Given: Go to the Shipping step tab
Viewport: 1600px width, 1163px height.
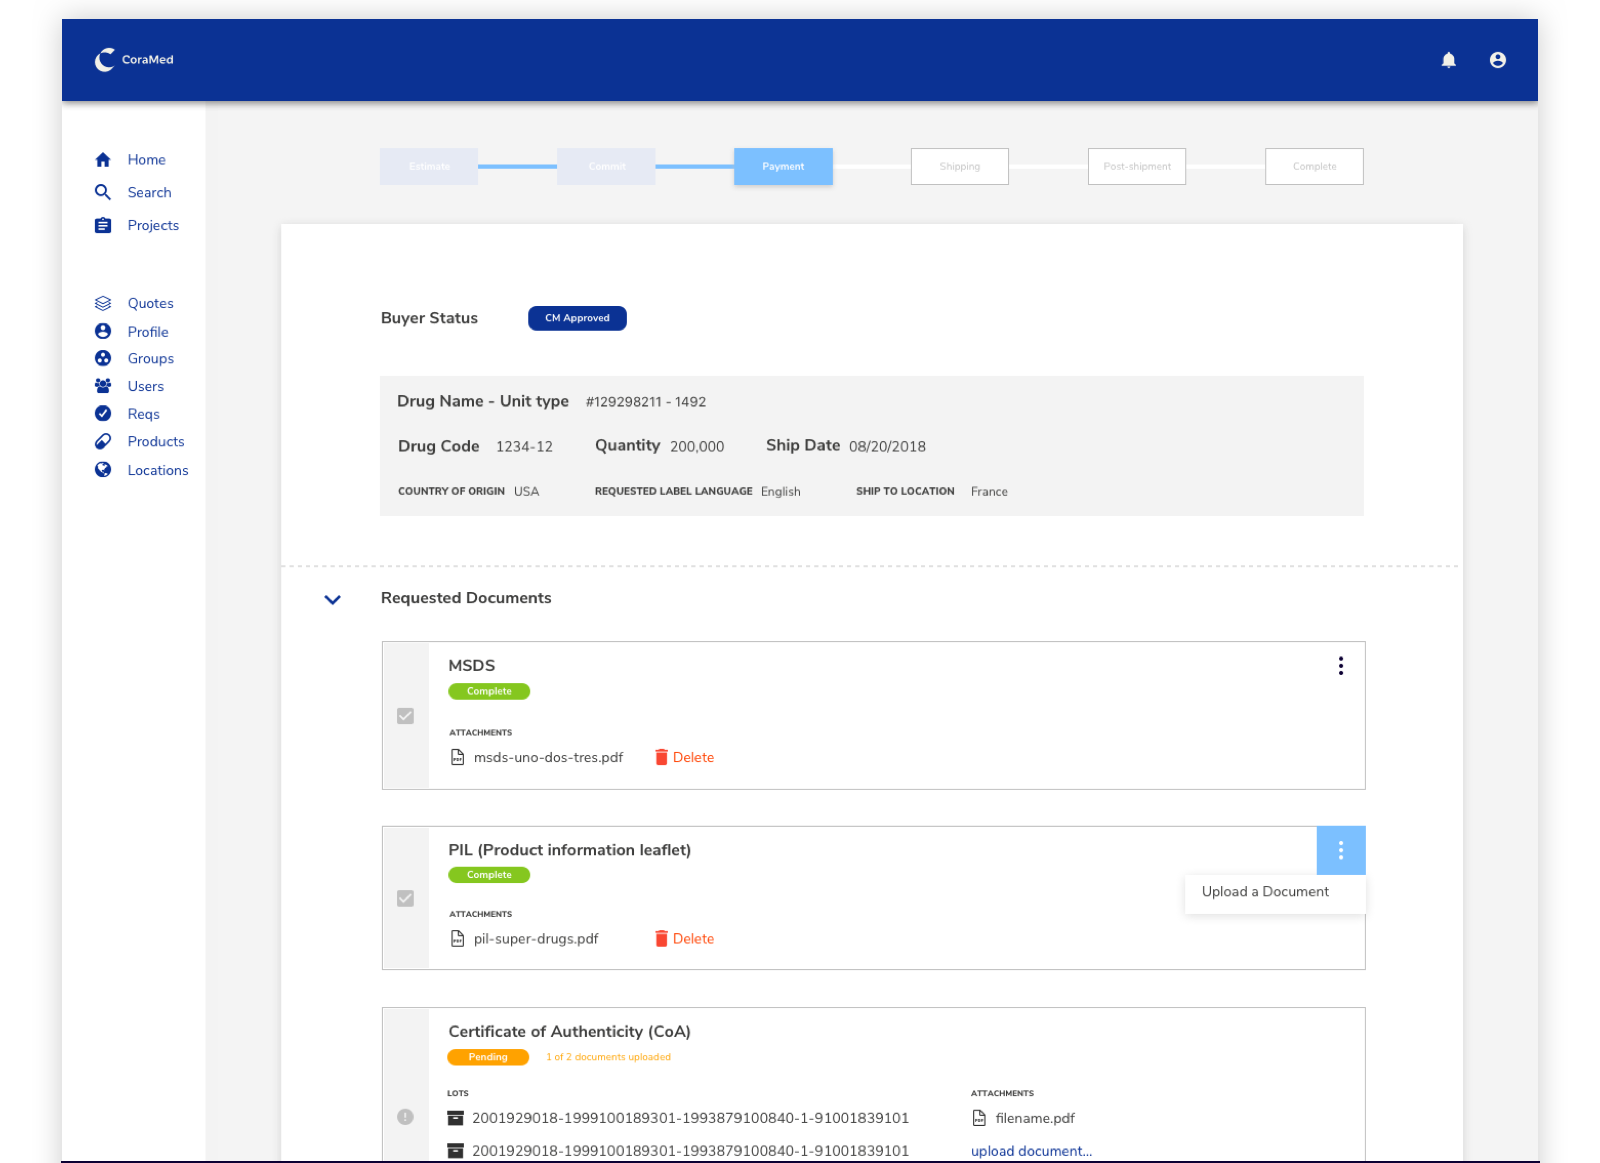Looking at the screenshot, I should pos(959,167).
